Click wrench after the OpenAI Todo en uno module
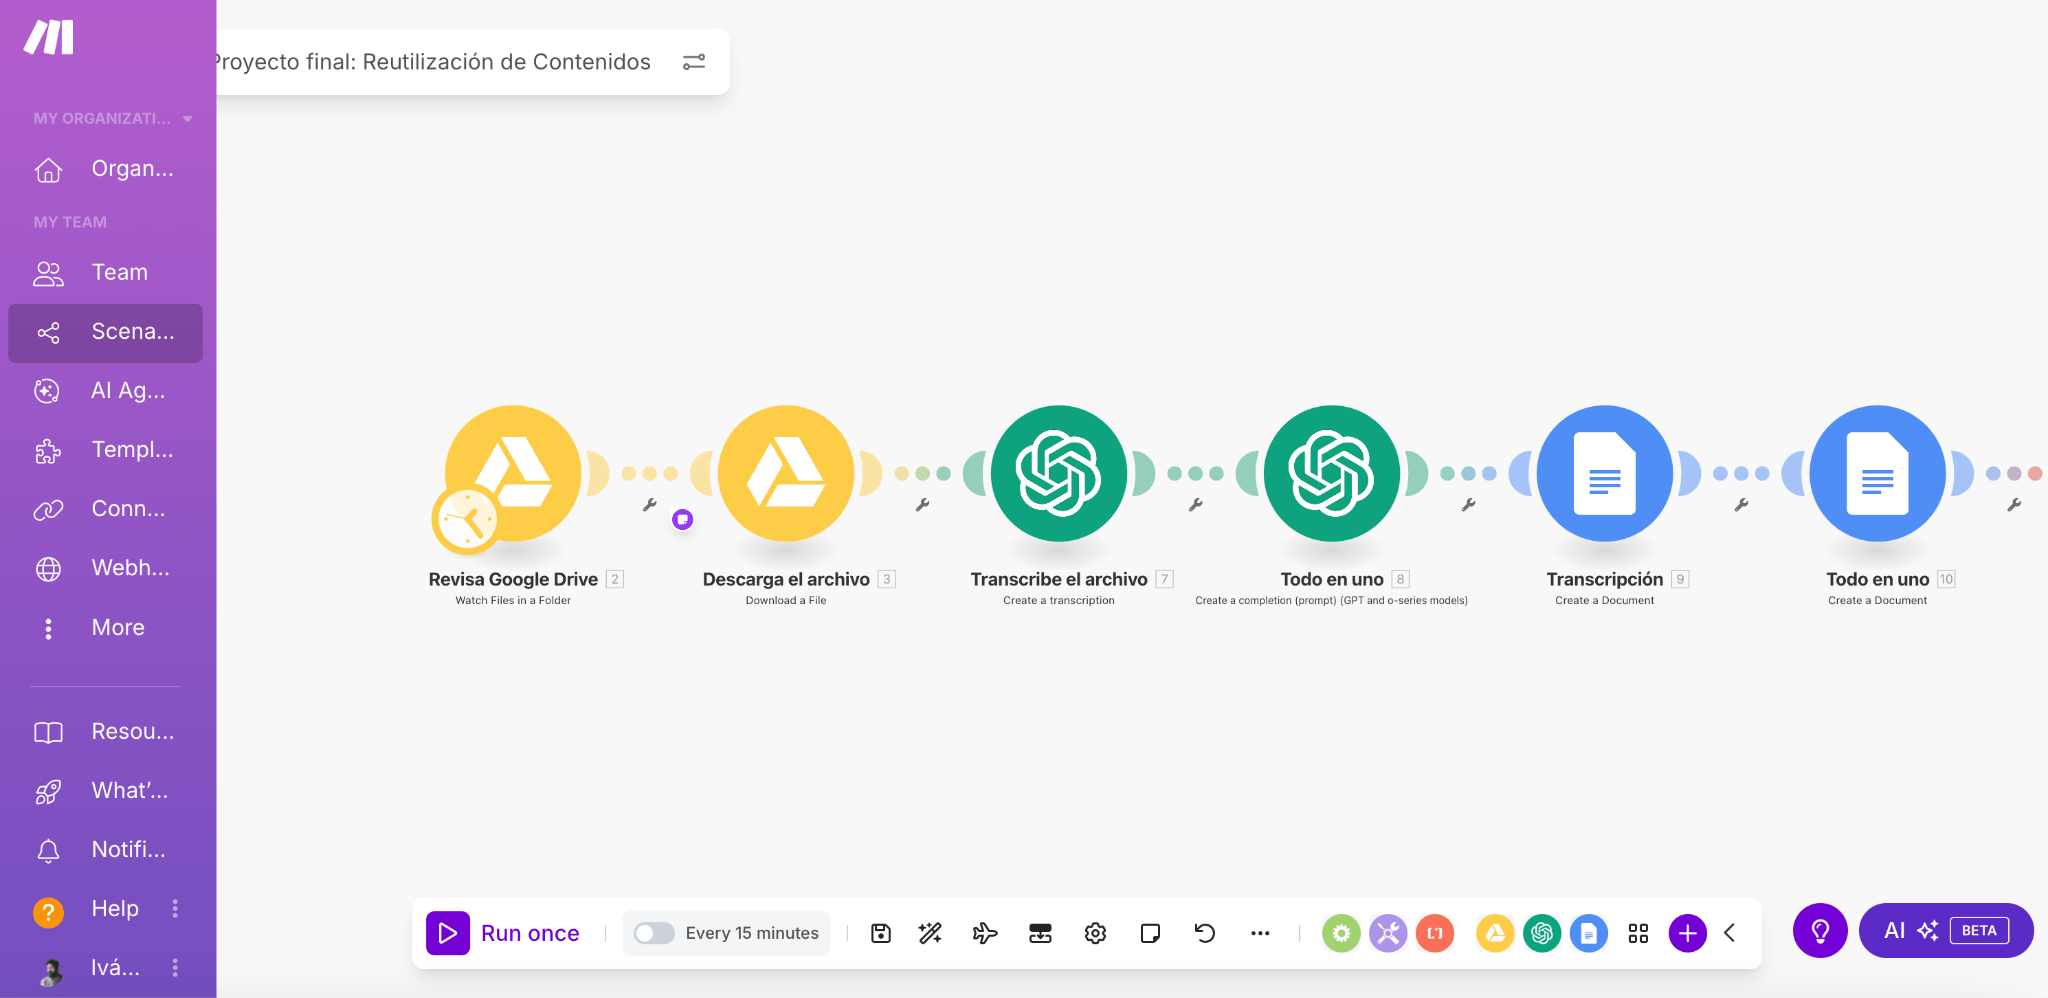Screen dimensions: 2048x998 pos(1469,505)
